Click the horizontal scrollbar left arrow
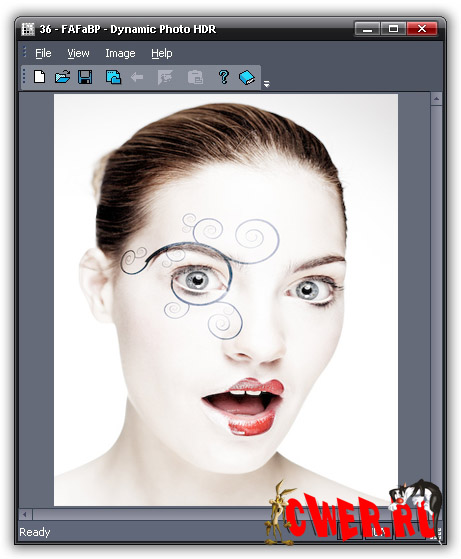 (25, 514)
